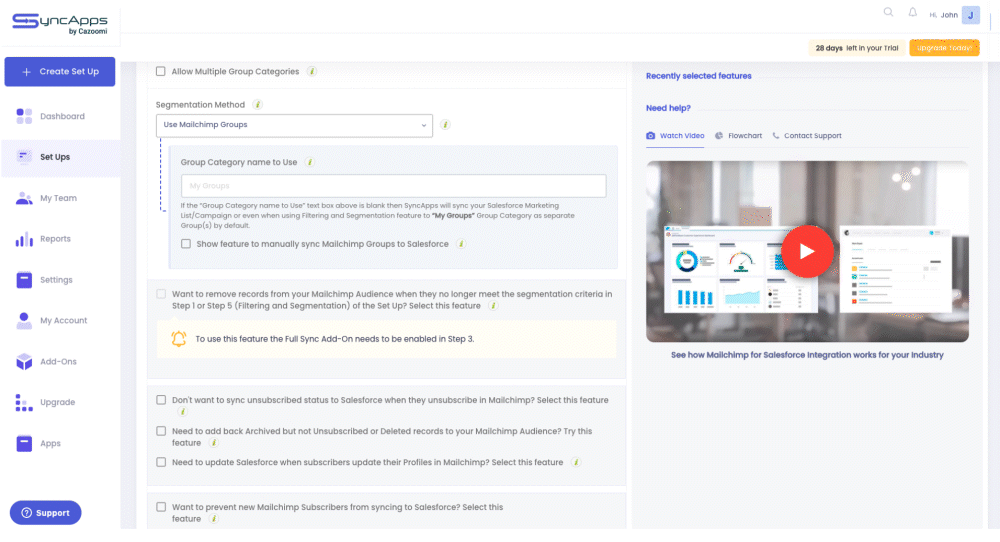The height and width of the screenshot is (542, 1000).
Task: Switch to the Watch Video tab
Action: click(675, 136)
